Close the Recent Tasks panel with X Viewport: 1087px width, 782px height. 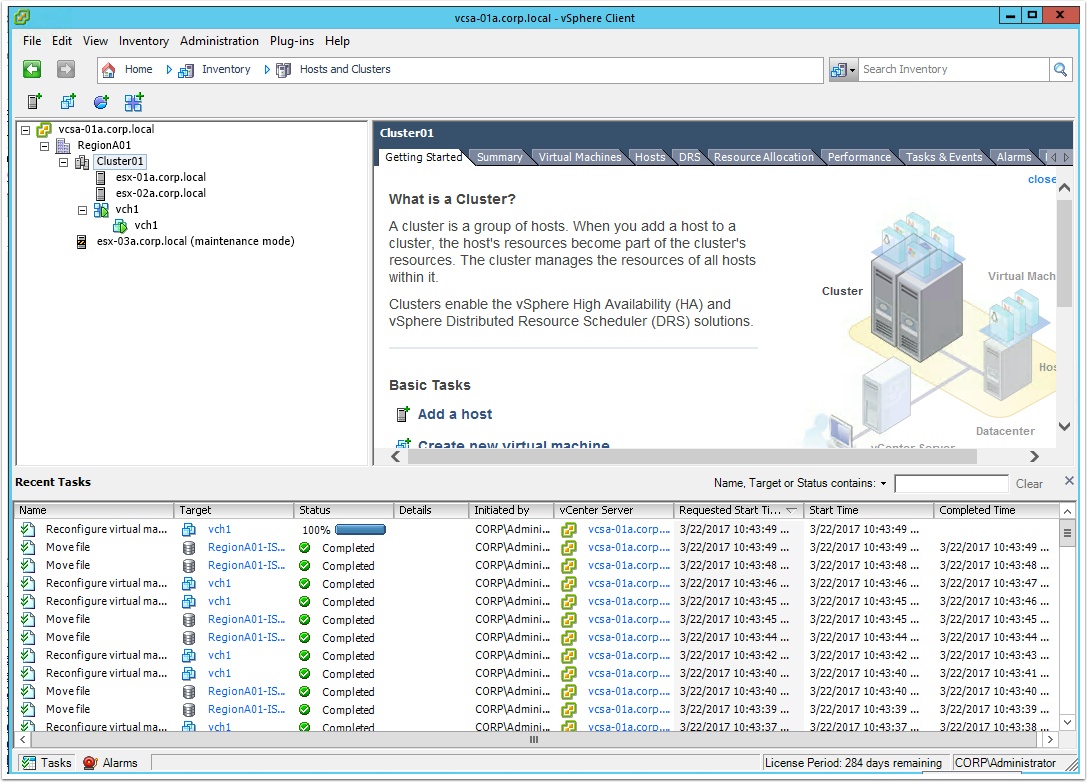click(1069, 480)
